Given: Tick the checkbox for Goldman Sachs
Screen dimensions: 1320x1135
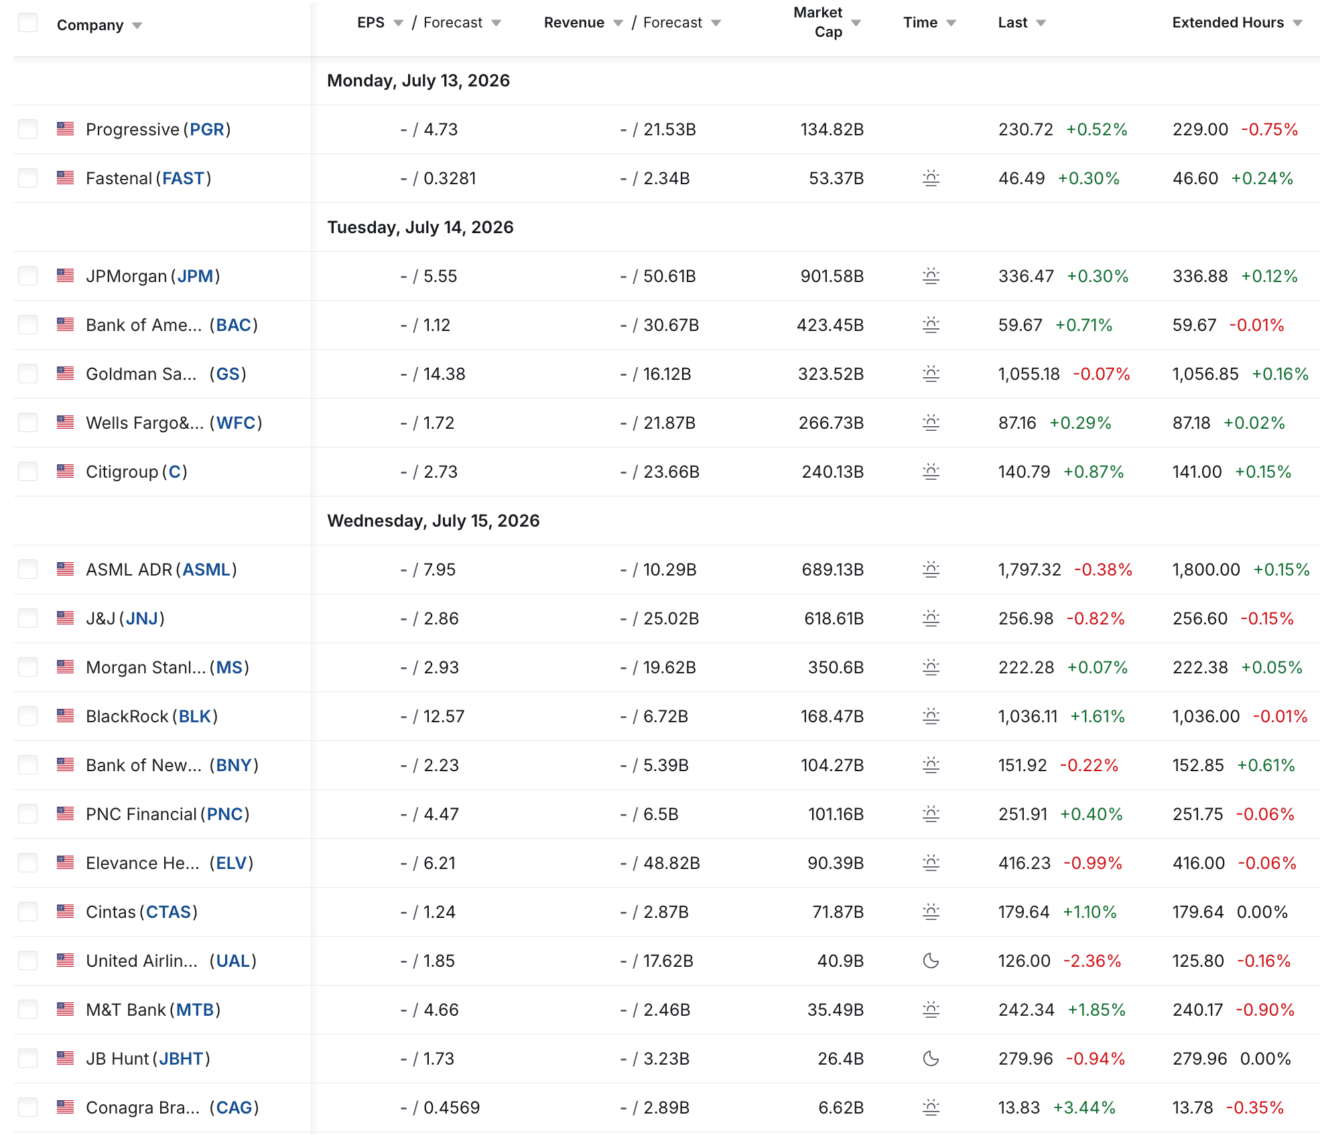Looking at the screenshot, I should click(x=28, y=374).
